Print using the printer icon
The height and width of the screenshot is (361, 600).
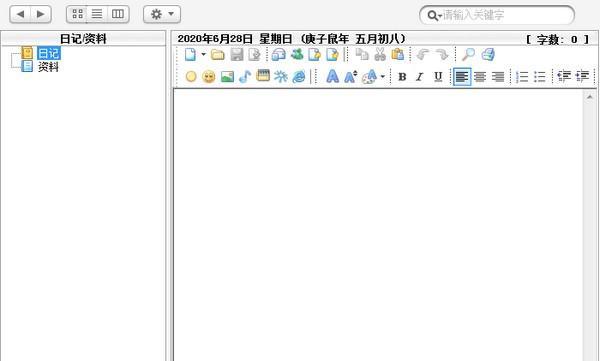pos(488,55)
